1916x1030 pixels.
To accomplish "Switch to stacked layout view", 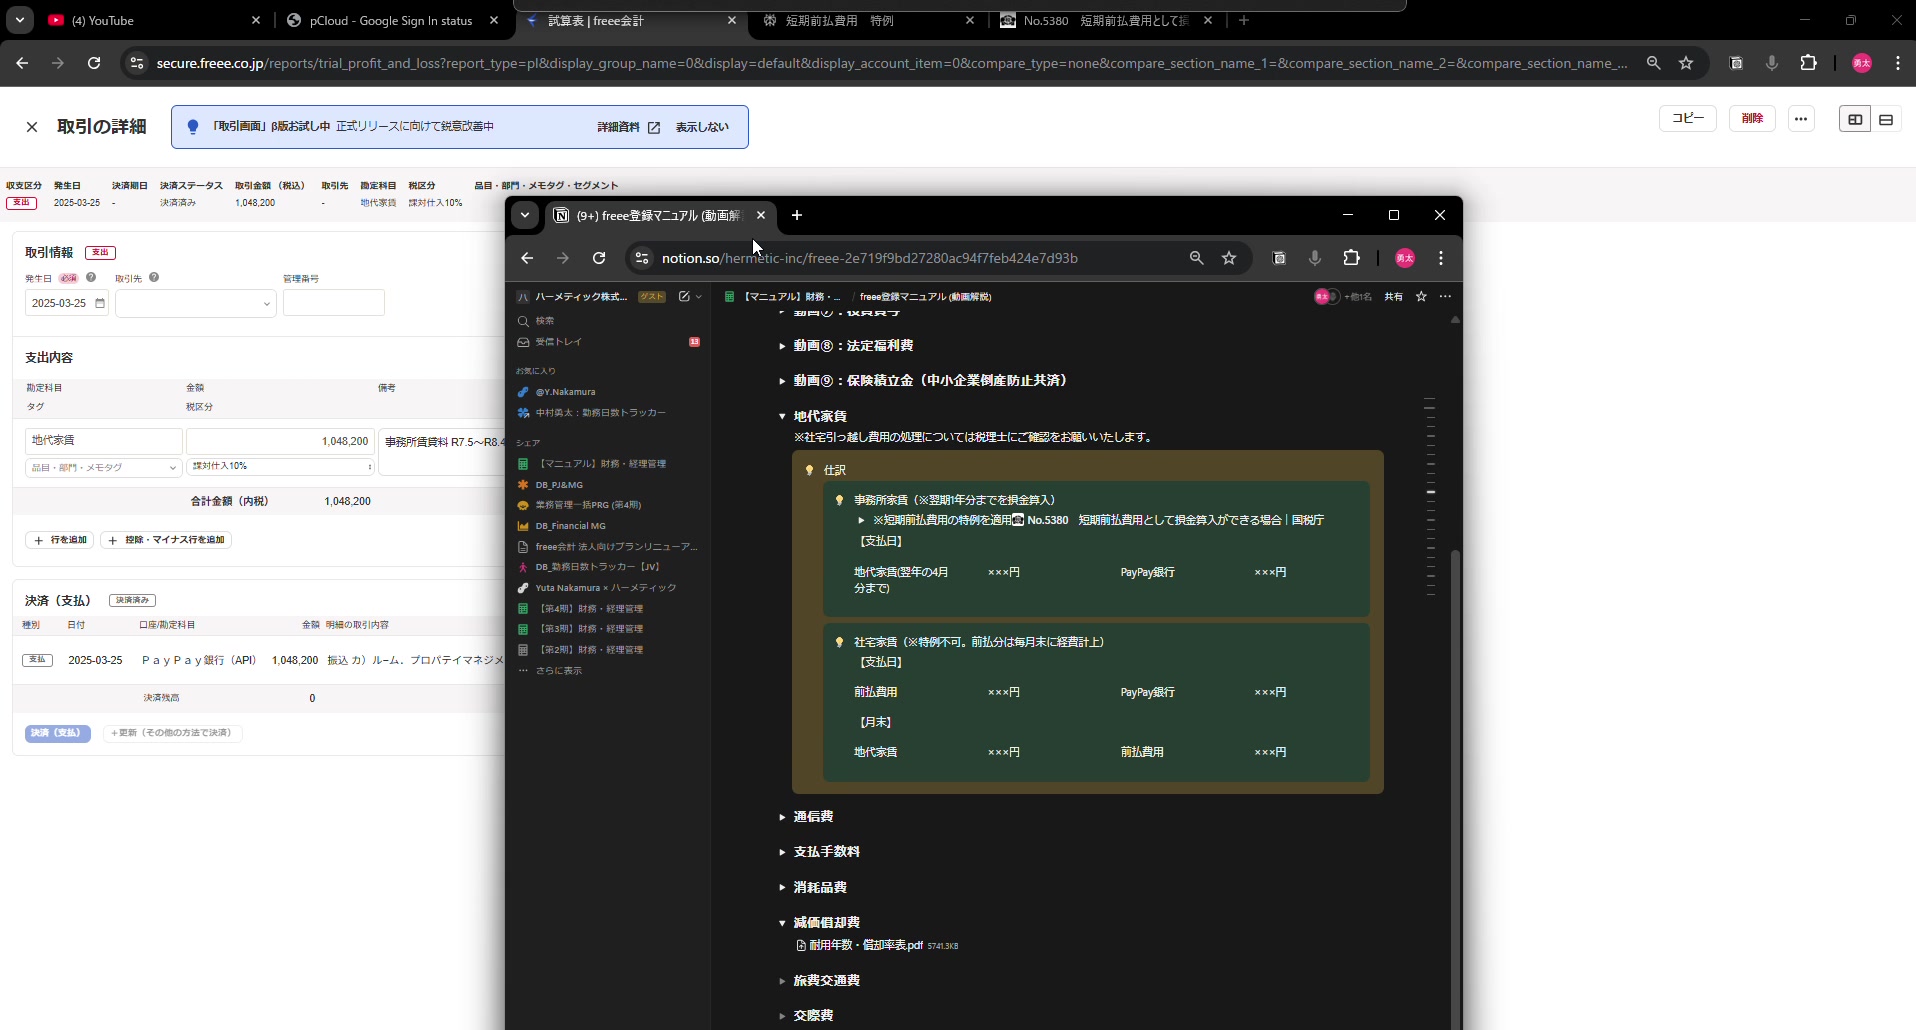I will (1886, 119).
